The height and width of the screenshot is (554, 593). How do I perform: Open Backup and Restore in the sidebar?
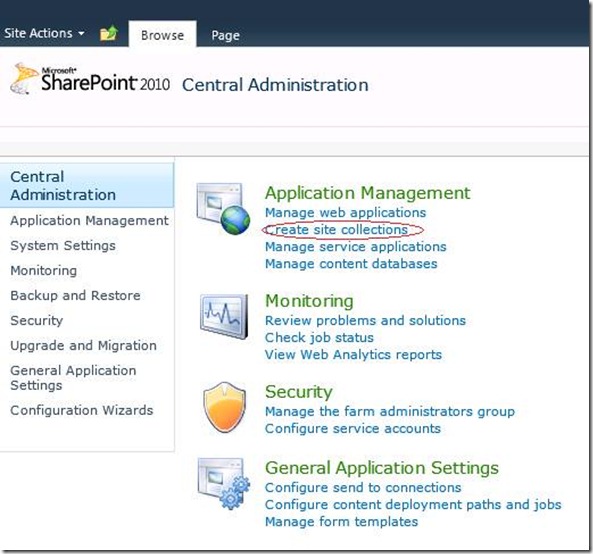[75, 295]
